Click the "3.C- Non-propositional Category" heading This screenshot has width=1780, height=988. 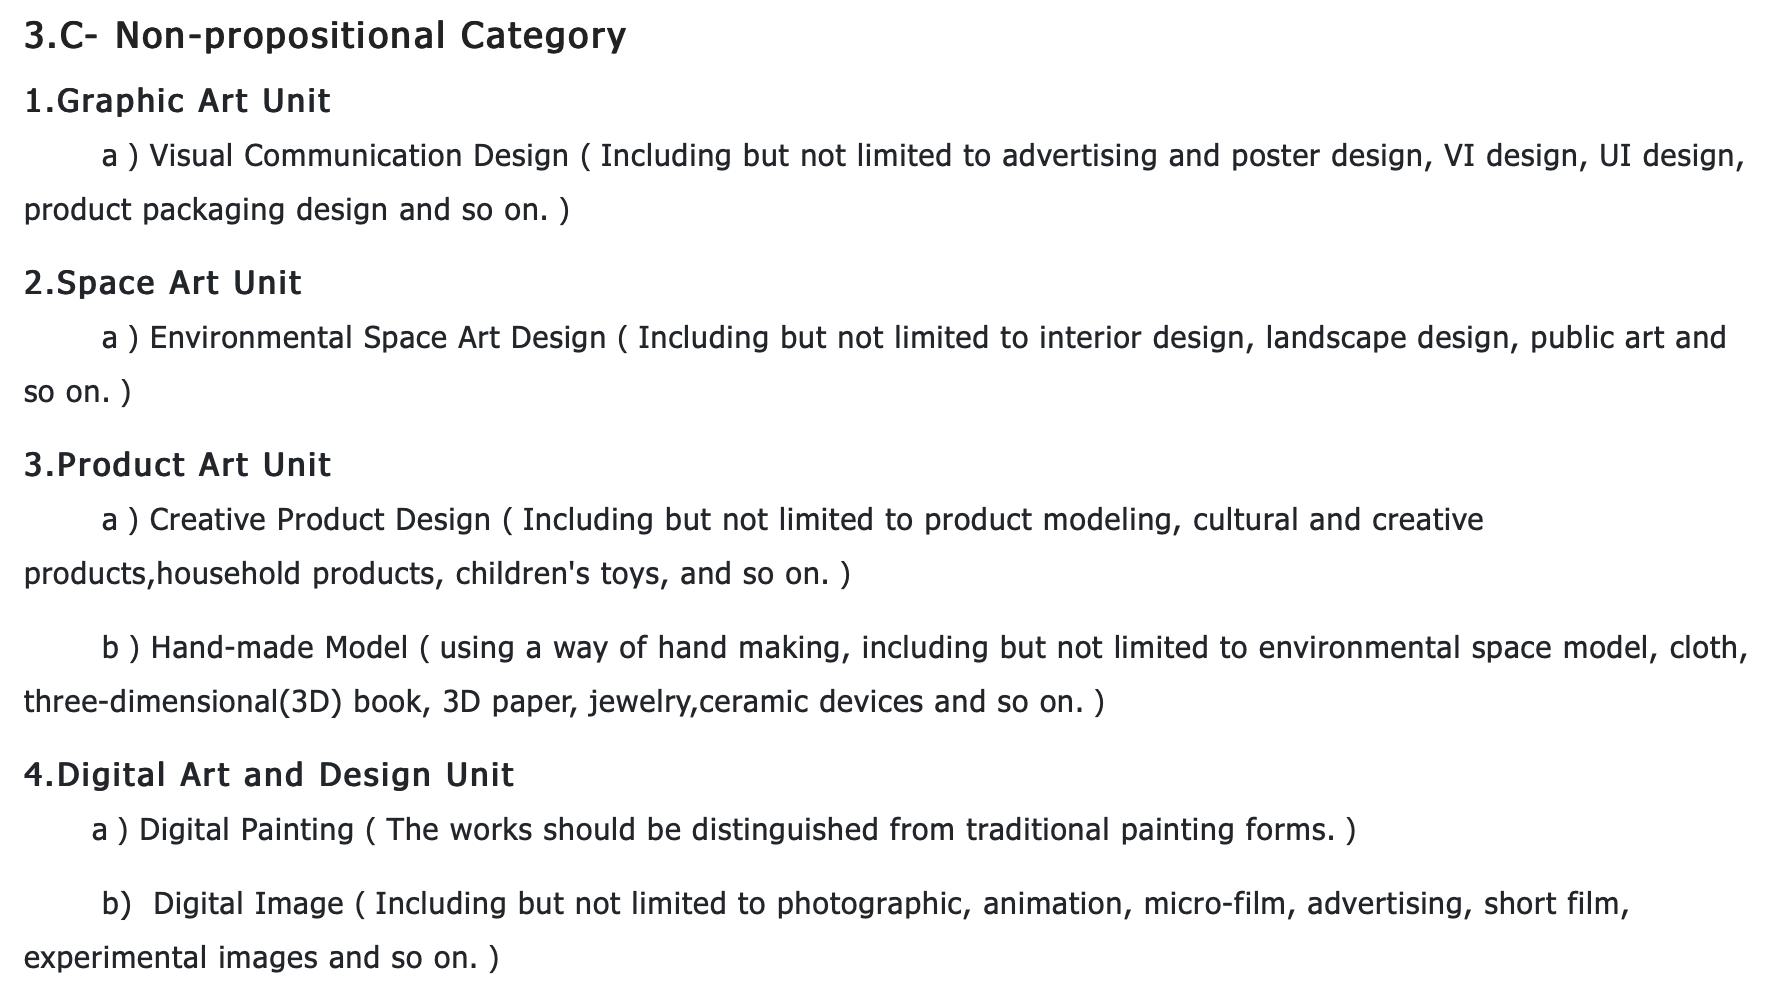click(325, 36)
